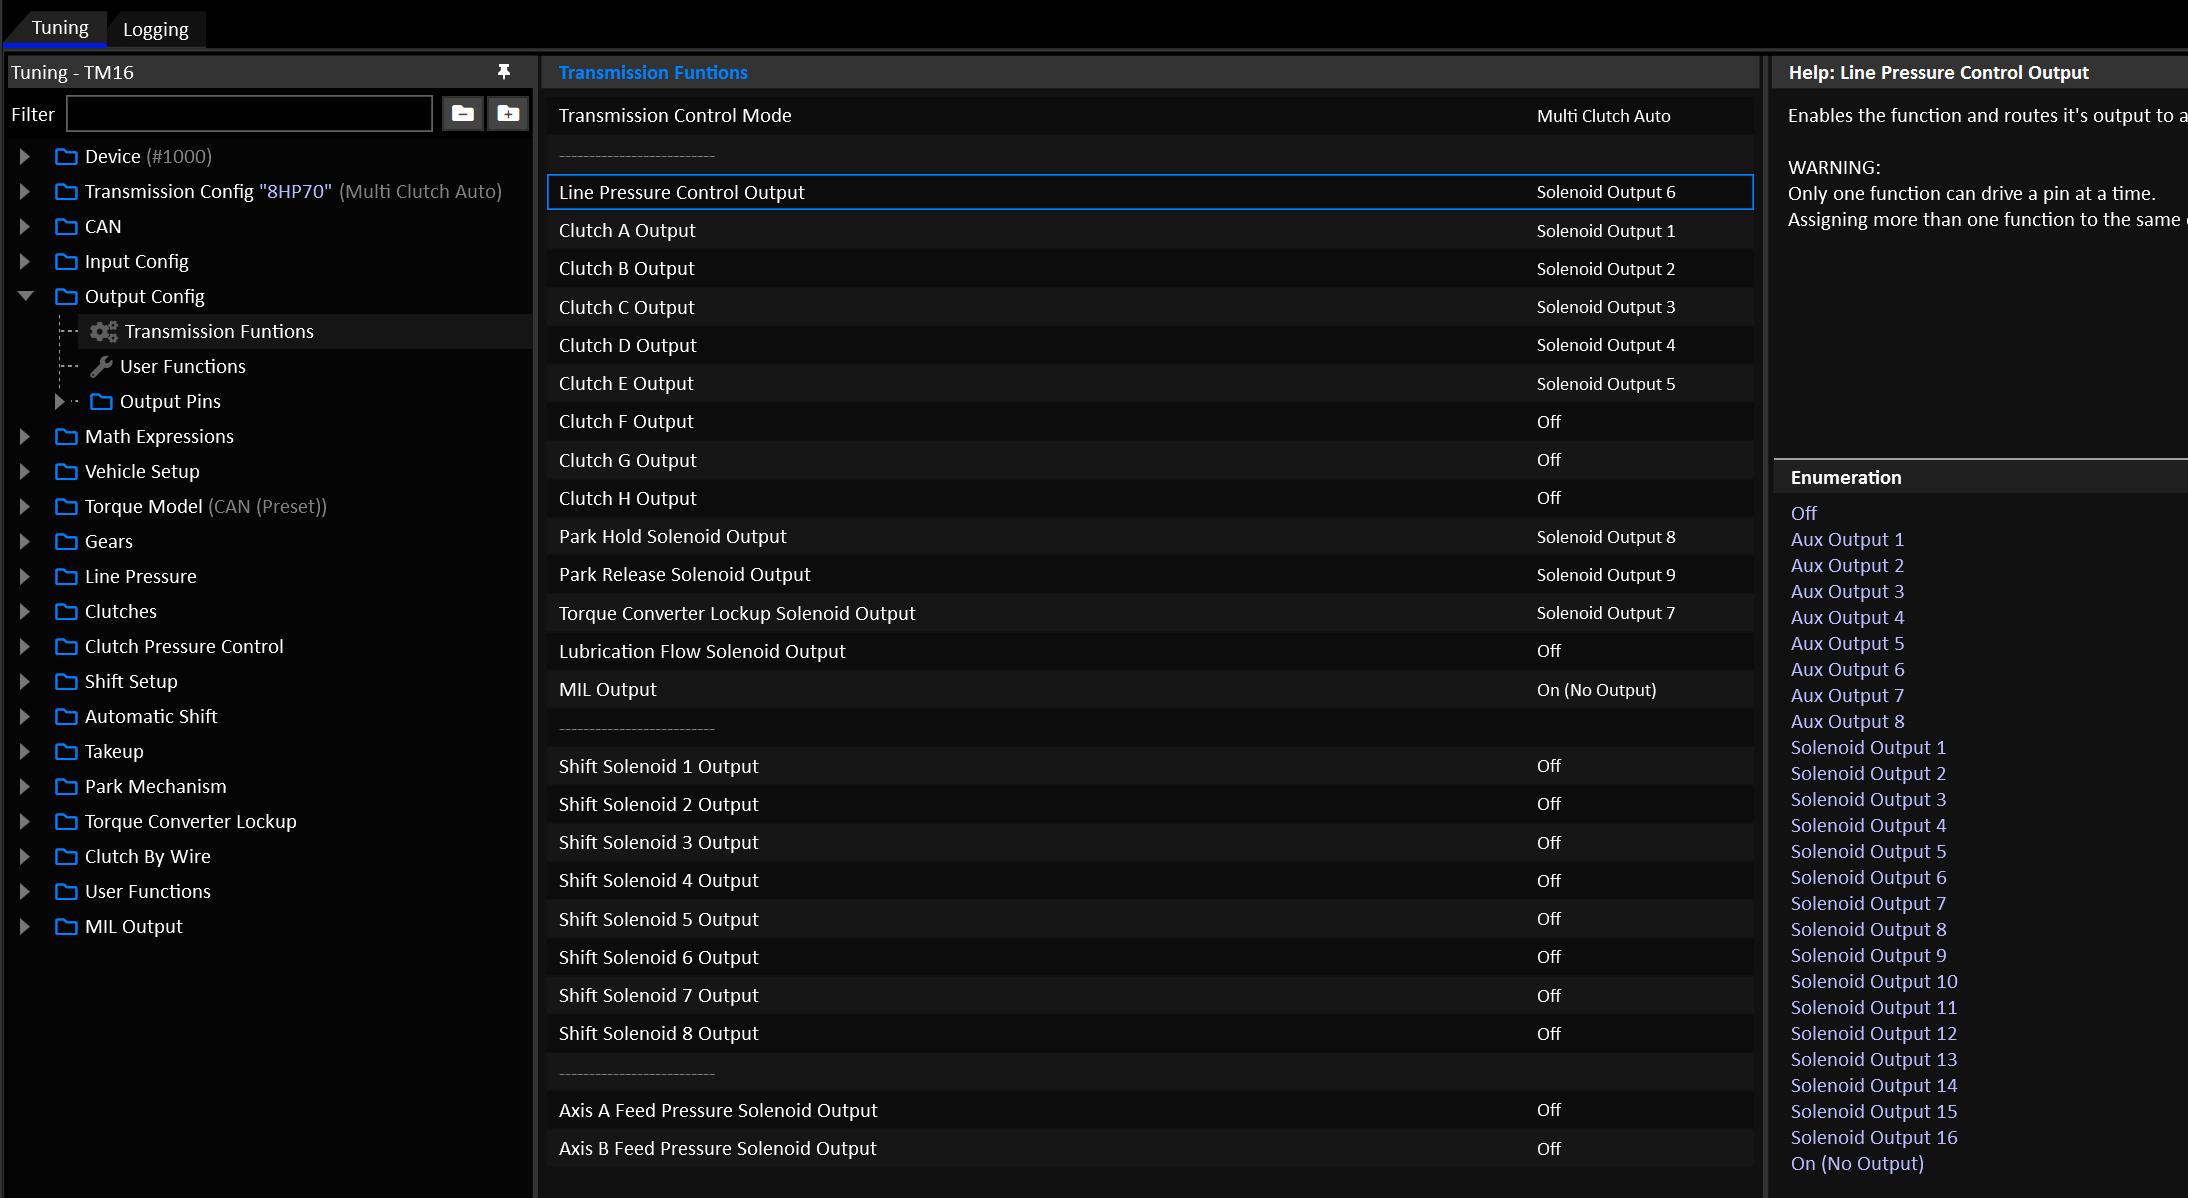Click the Off value of Clutch F Output
The image size is (2188, 1198).
coord(1548,422)
